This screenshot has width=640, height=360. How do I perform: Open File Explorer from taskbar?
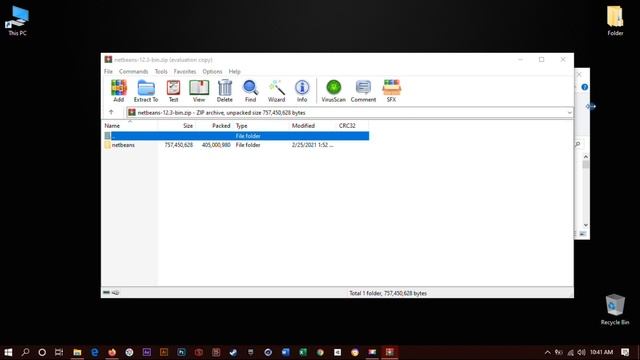tap(77, 352)
